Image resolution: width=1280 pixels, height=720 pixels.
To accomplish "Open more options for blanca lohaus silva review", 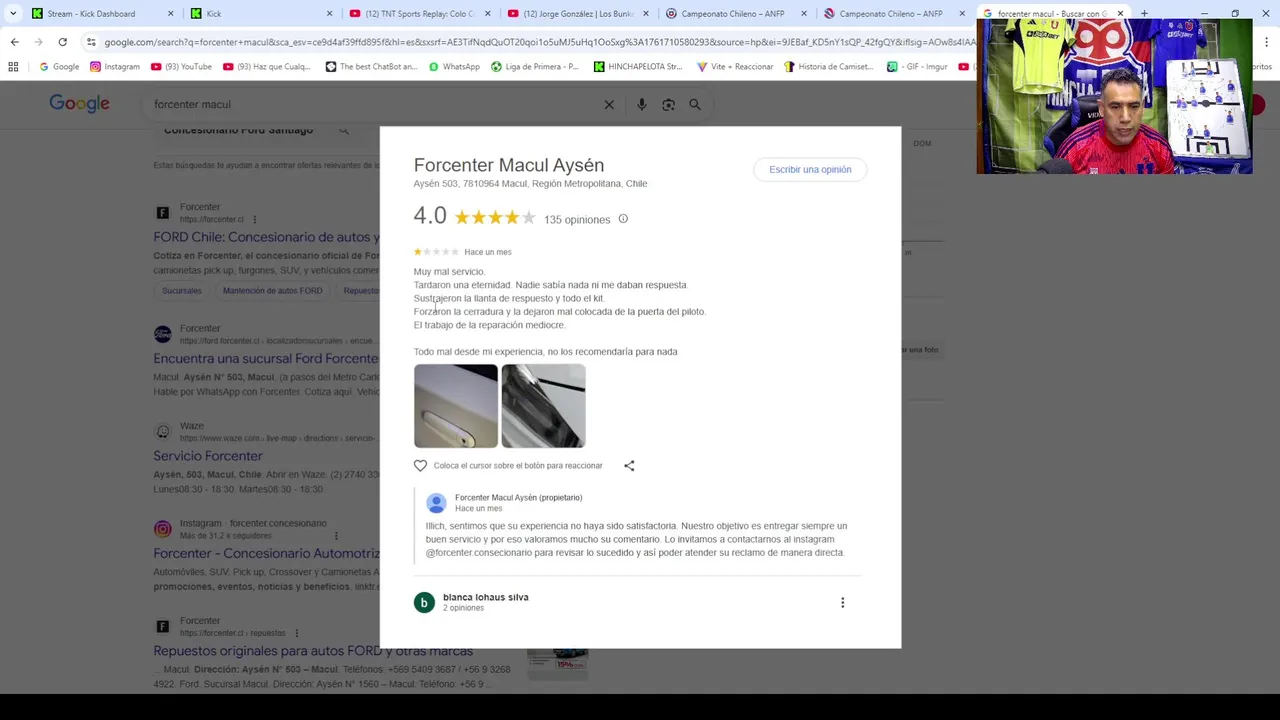I will coord(842,602).
